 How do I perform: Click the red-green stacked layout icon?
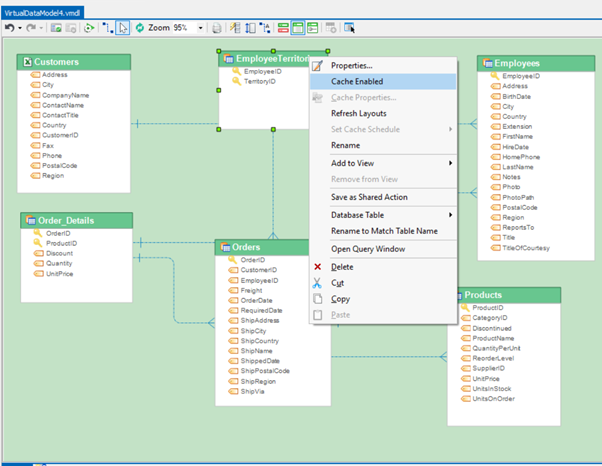pyautogui.click(x=285, y=28)
